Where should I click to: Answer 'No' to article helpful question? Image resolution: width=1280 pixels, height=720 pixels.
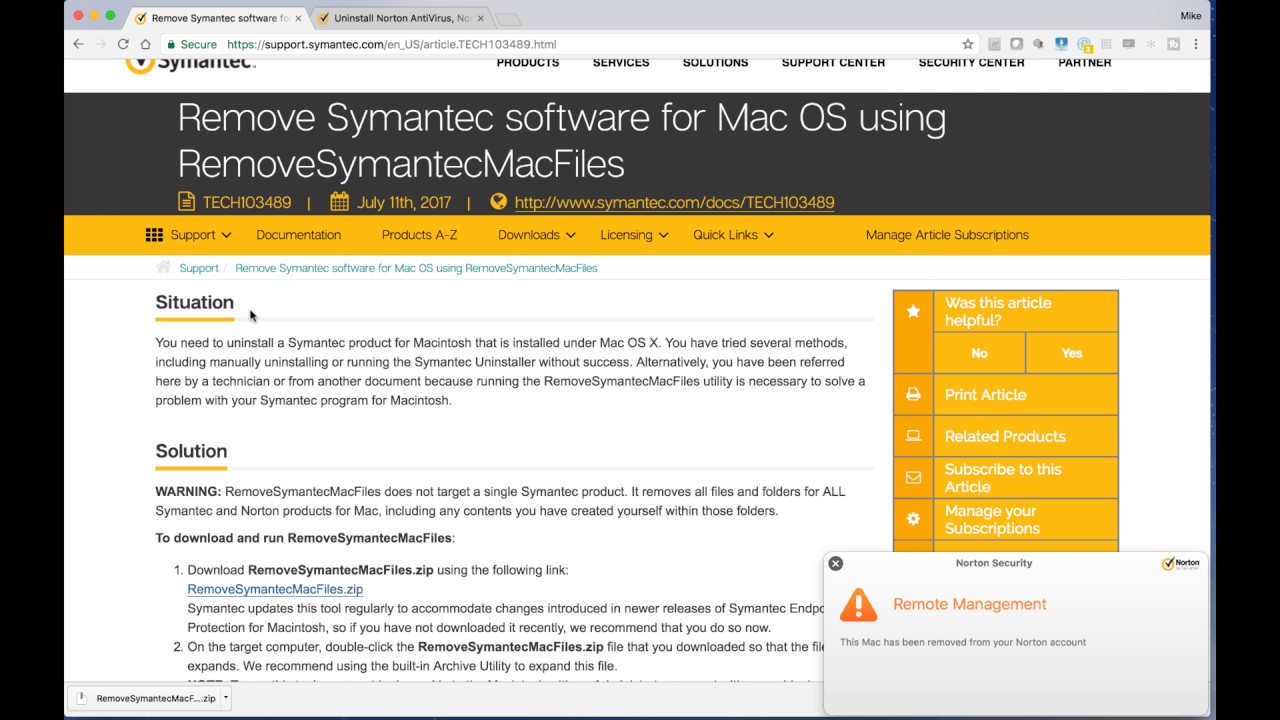point(979,353)
